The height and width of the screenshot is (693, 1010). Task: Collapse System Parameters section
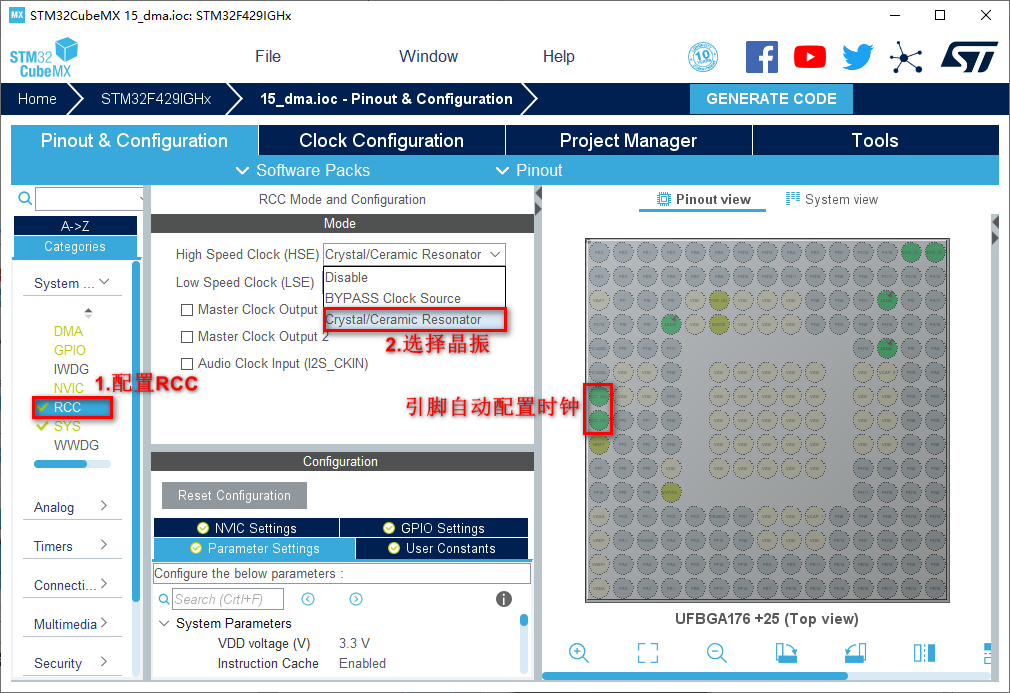[164, 623]
